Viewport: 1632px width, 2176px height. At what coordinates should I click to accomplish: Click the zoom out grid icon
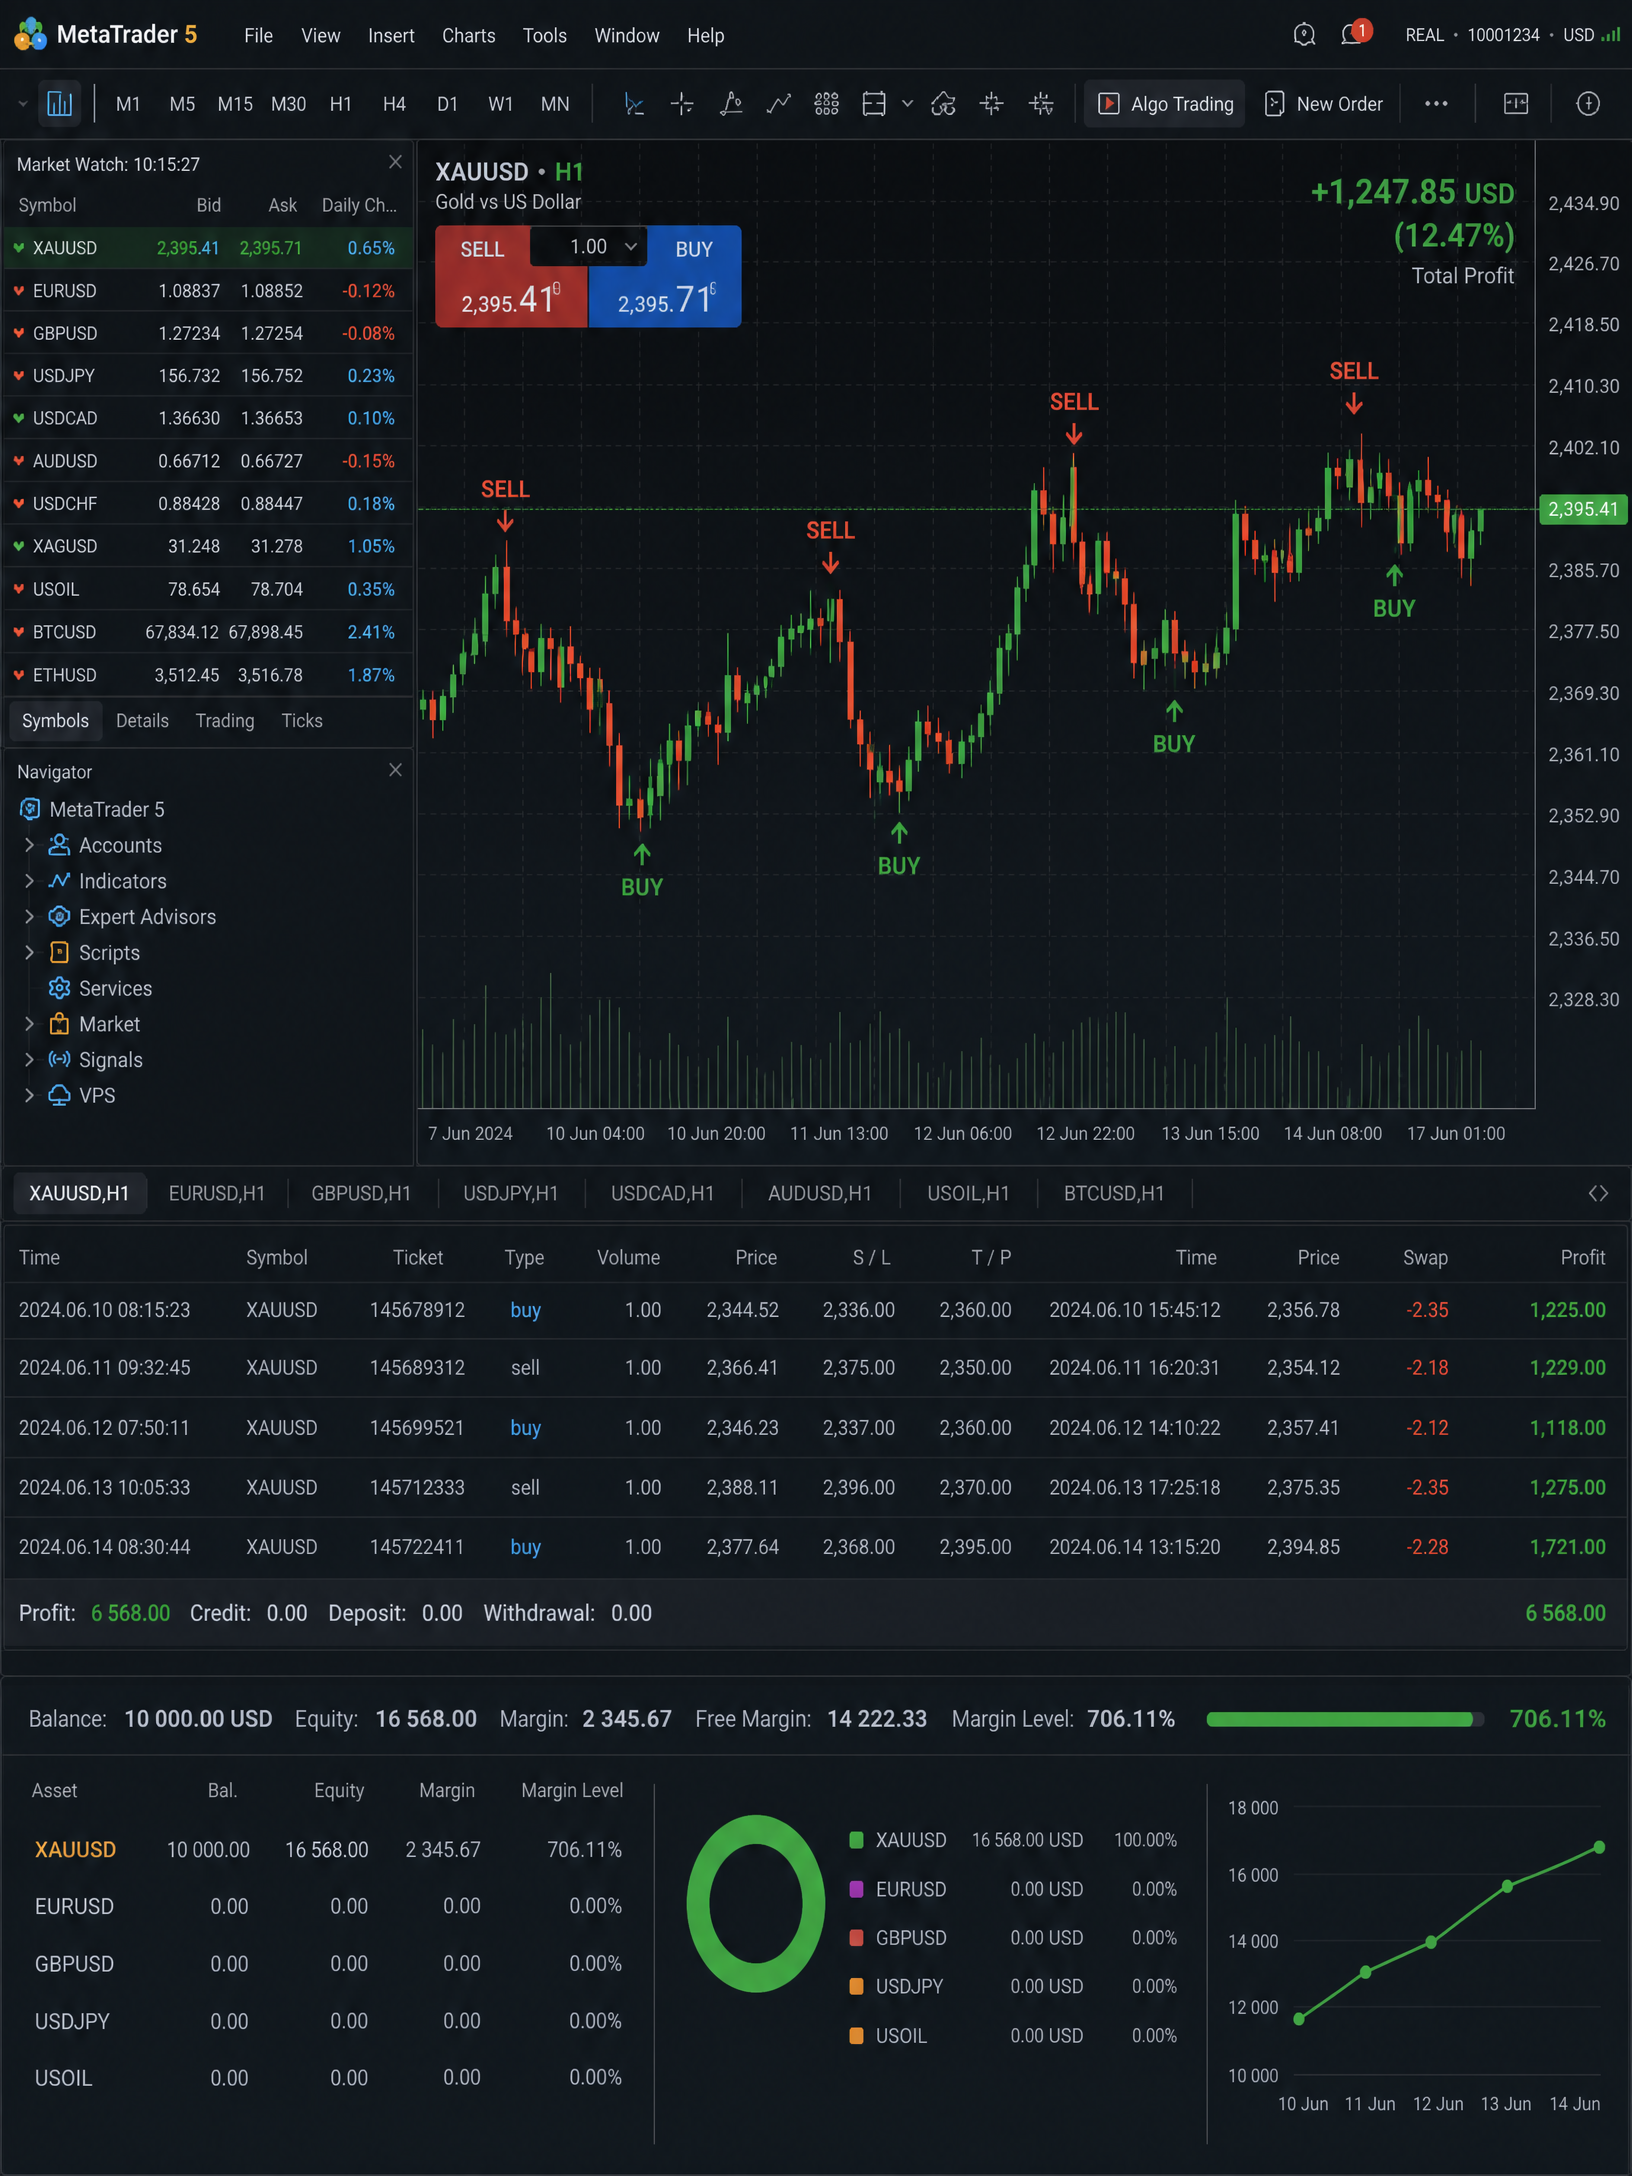(x=1042, y=104)
